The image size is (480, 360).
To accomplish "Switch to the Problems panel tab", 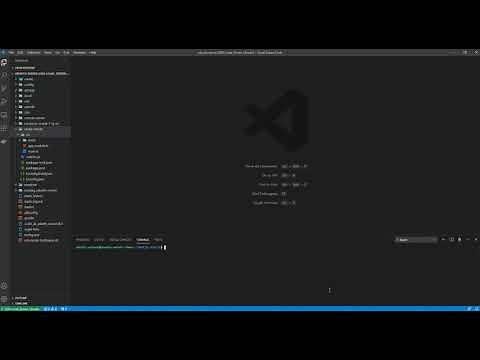I will (x=83, y=240).
